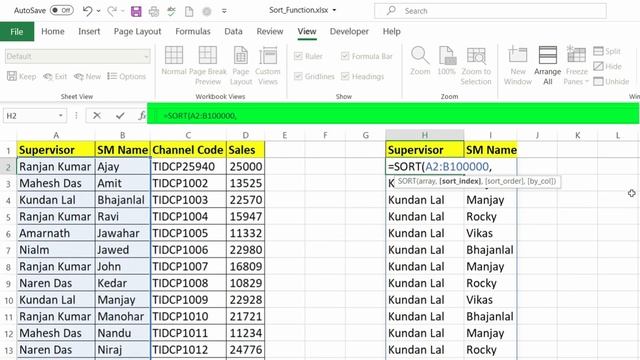The width and height of the screenshot is (640, 360).
Task: Open the Help tab
Action: pos(391,31)
